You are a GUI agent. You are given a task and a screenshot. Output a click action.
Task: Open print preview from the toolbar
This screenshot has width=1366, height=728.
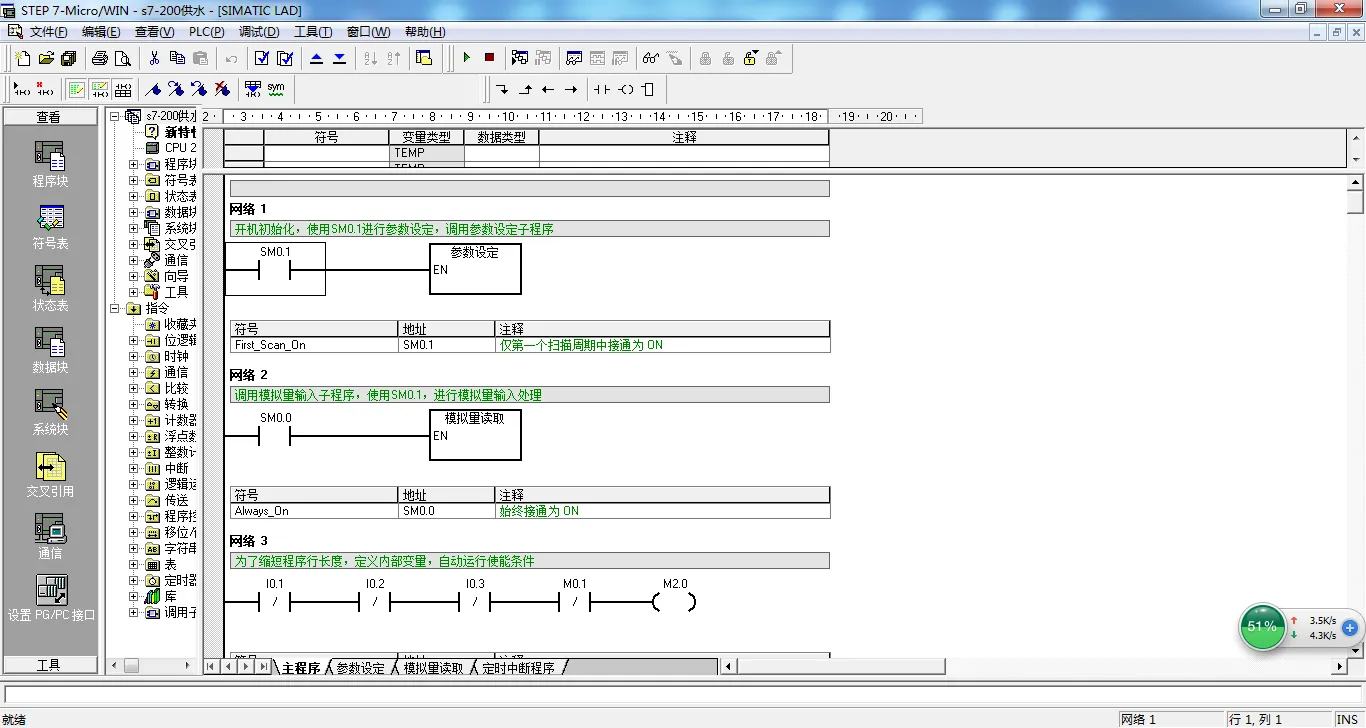(123, 58)
